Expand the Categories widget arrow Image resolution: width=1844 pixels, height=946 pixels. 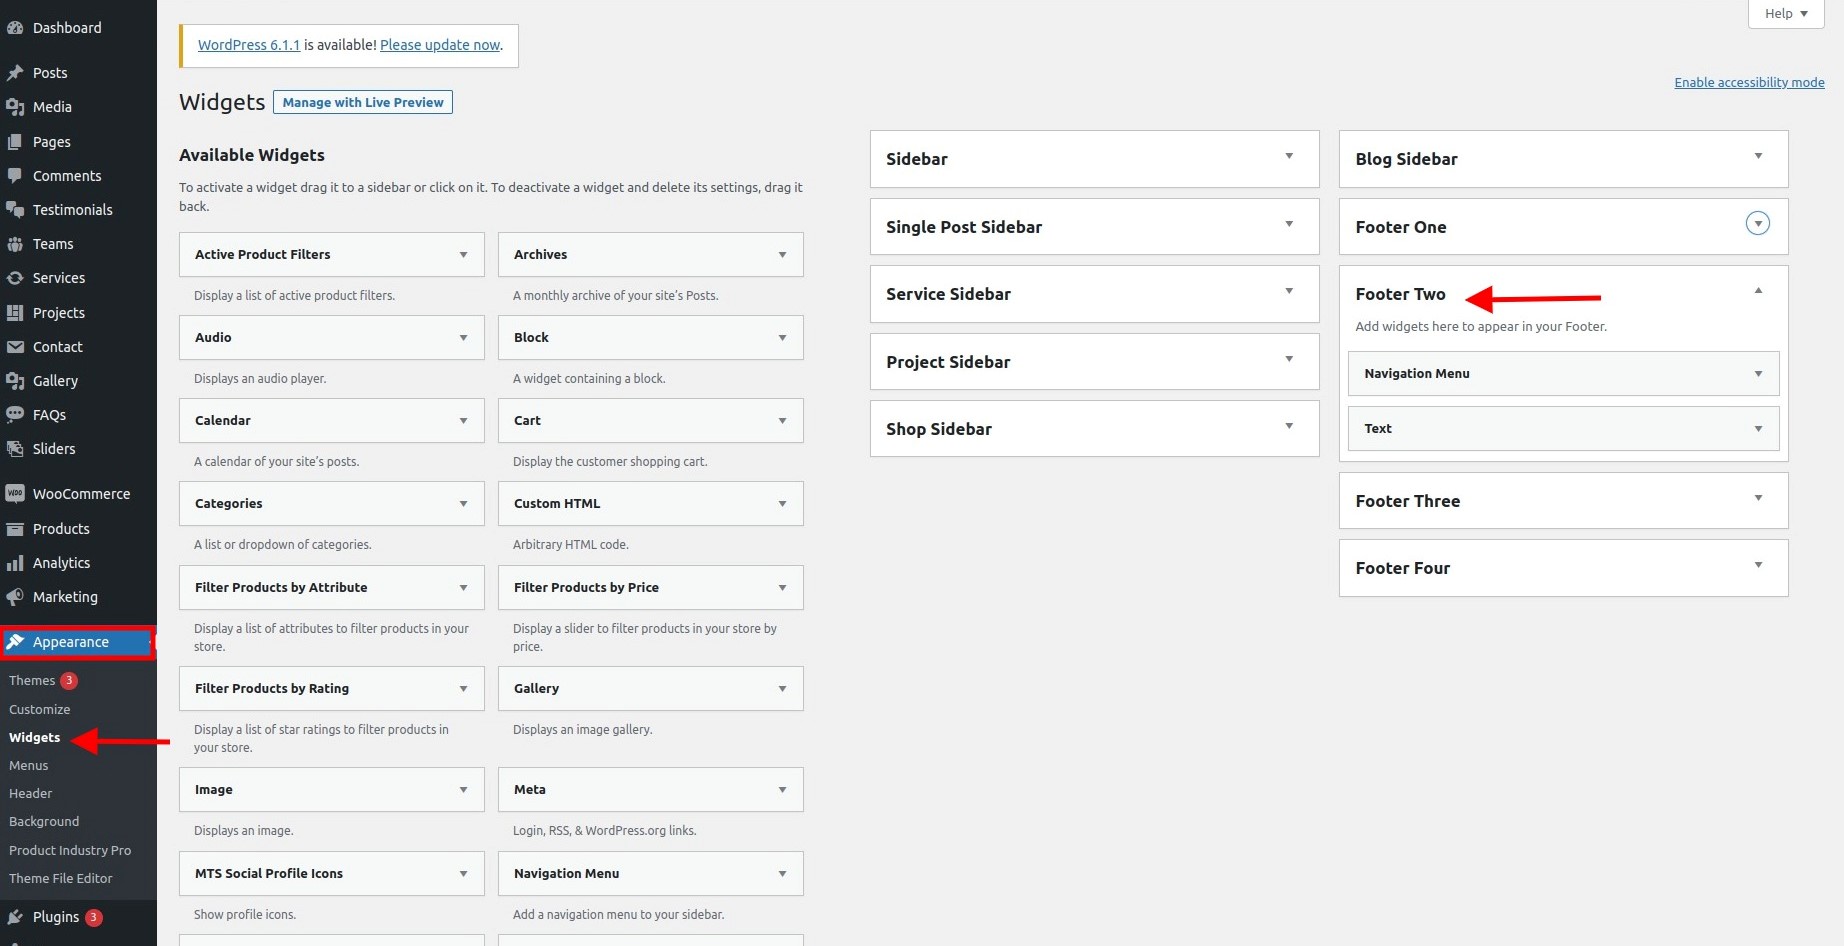pos(463,504)
